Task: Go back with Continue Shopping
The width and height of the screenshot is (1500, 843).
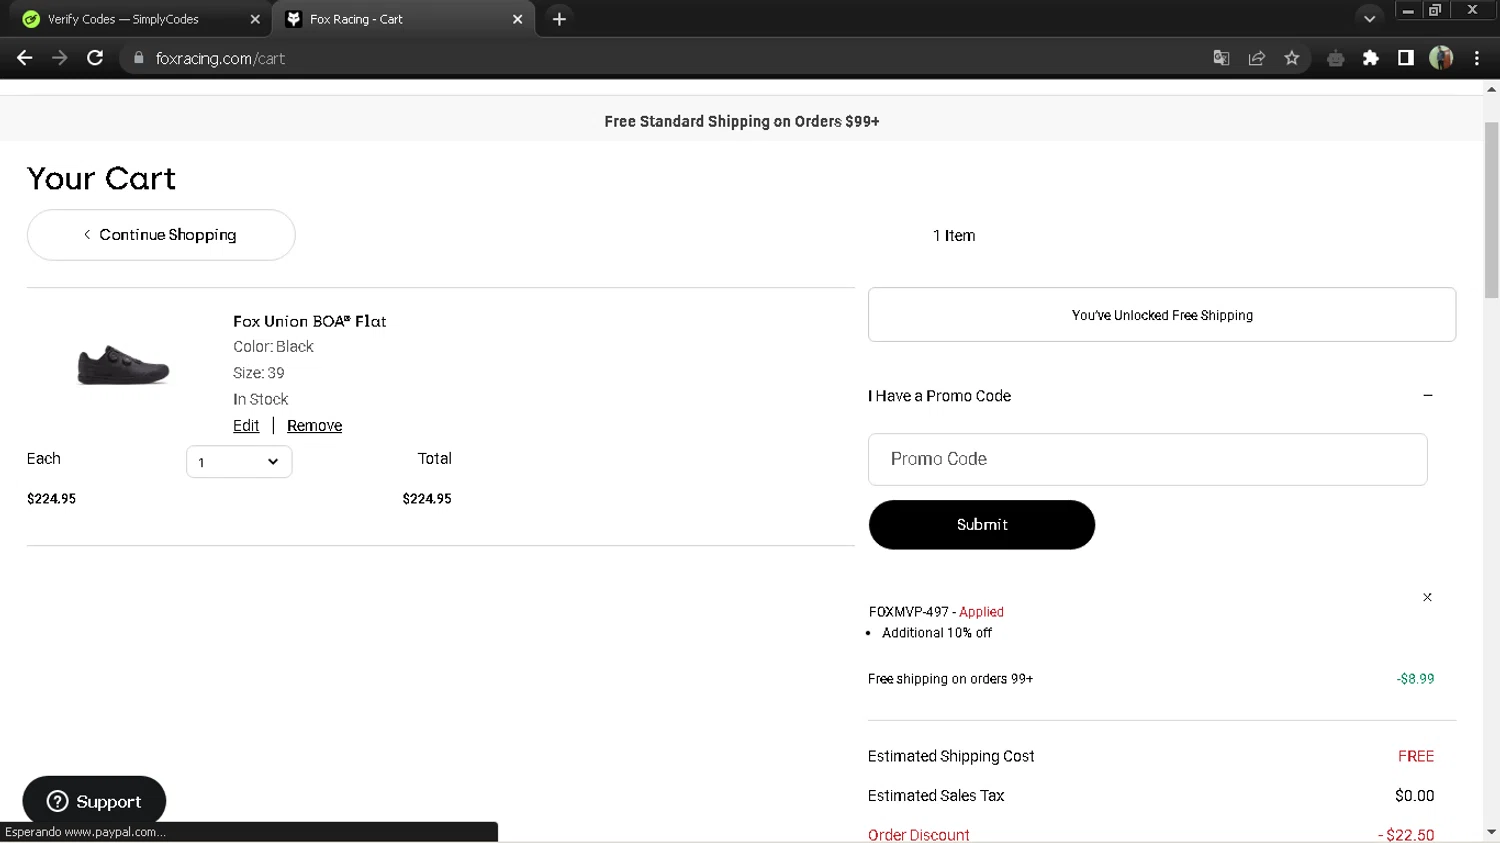Action: (x=161, y=235)
